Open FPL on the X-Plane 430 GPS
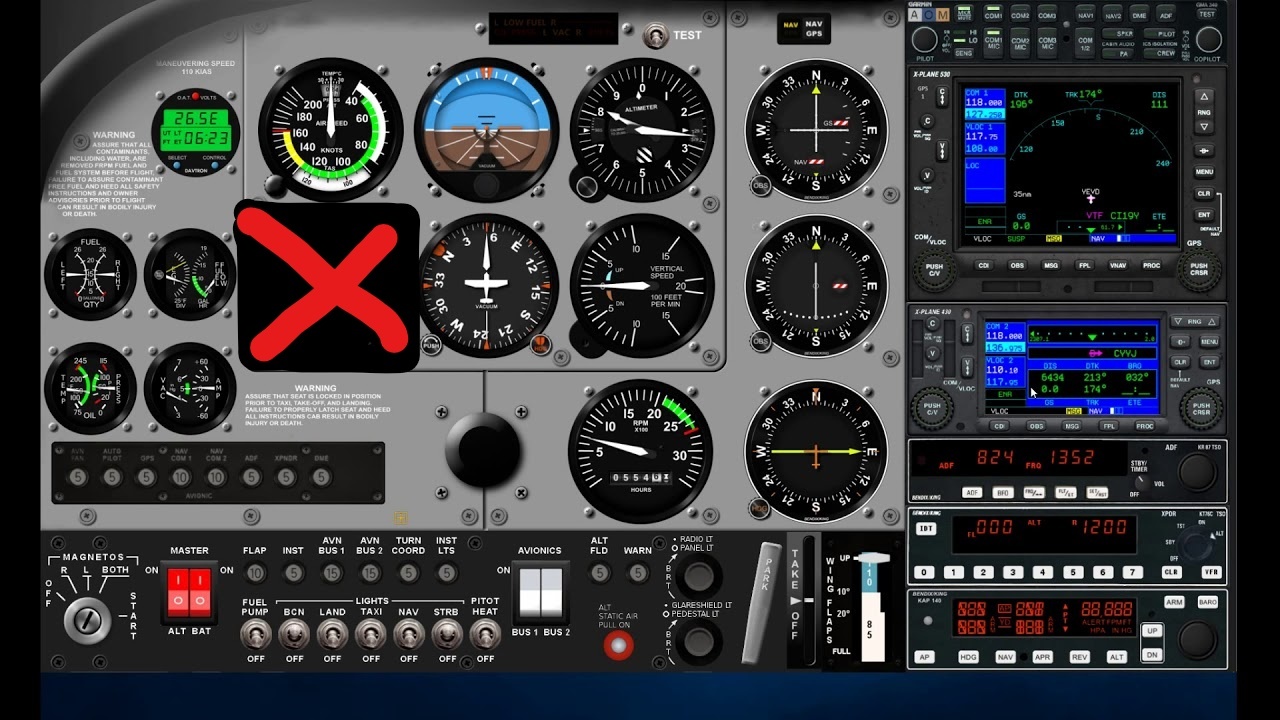This screenshot has height=720, width=1280. click(x=1108, y=426)
